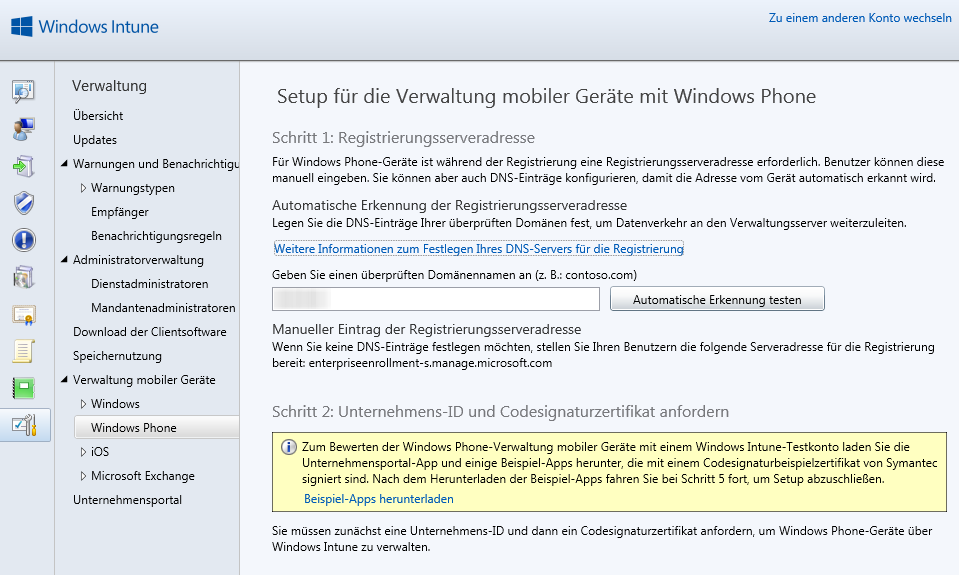
Task: Click the Windows Intune logo
Action: point(85,26)
